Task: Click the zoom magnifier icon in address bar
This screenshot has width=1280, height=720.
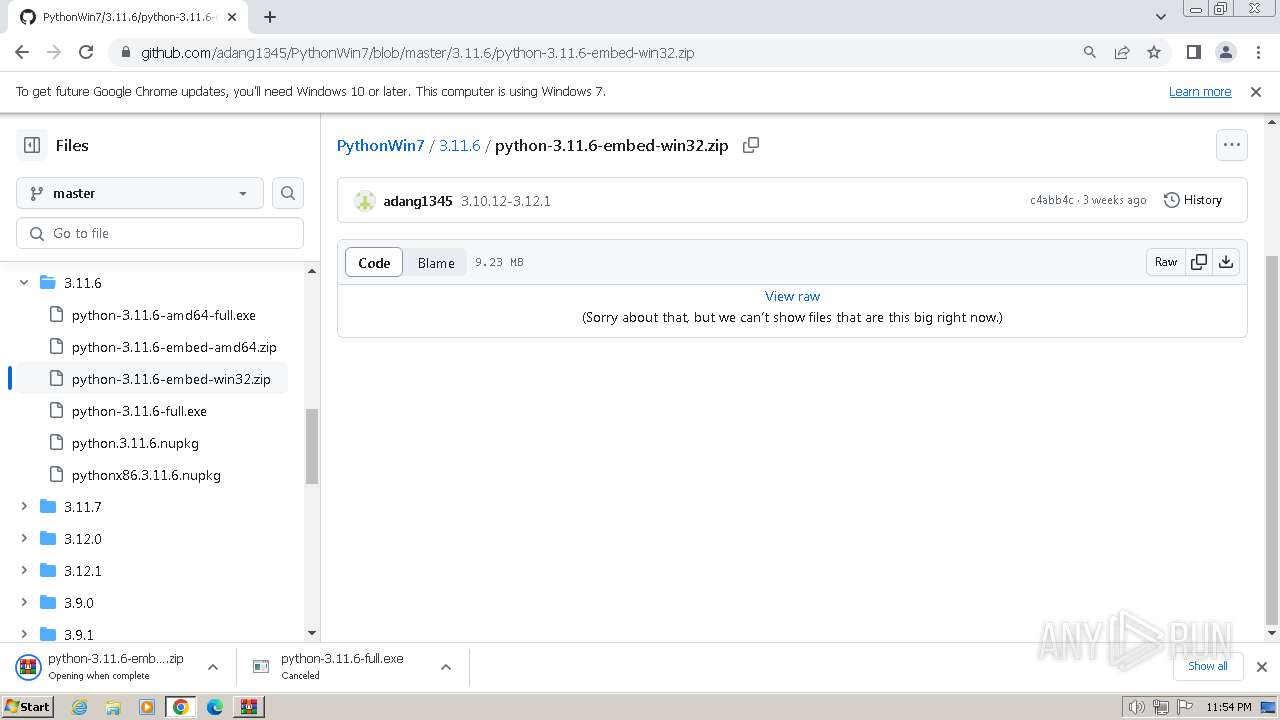Action: coord(1090,52)
